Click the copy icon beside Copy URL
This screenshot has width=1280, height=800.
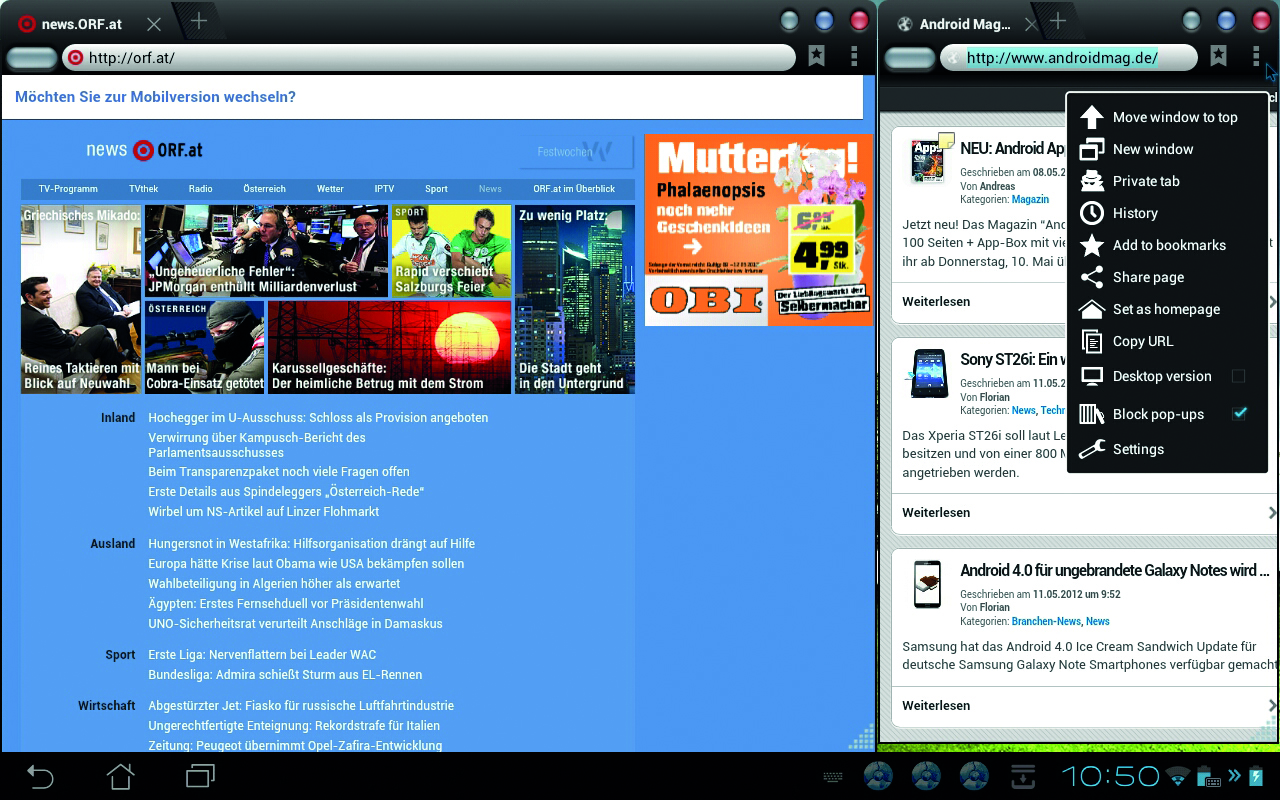pyautogui.click(x=1091, y=341)
